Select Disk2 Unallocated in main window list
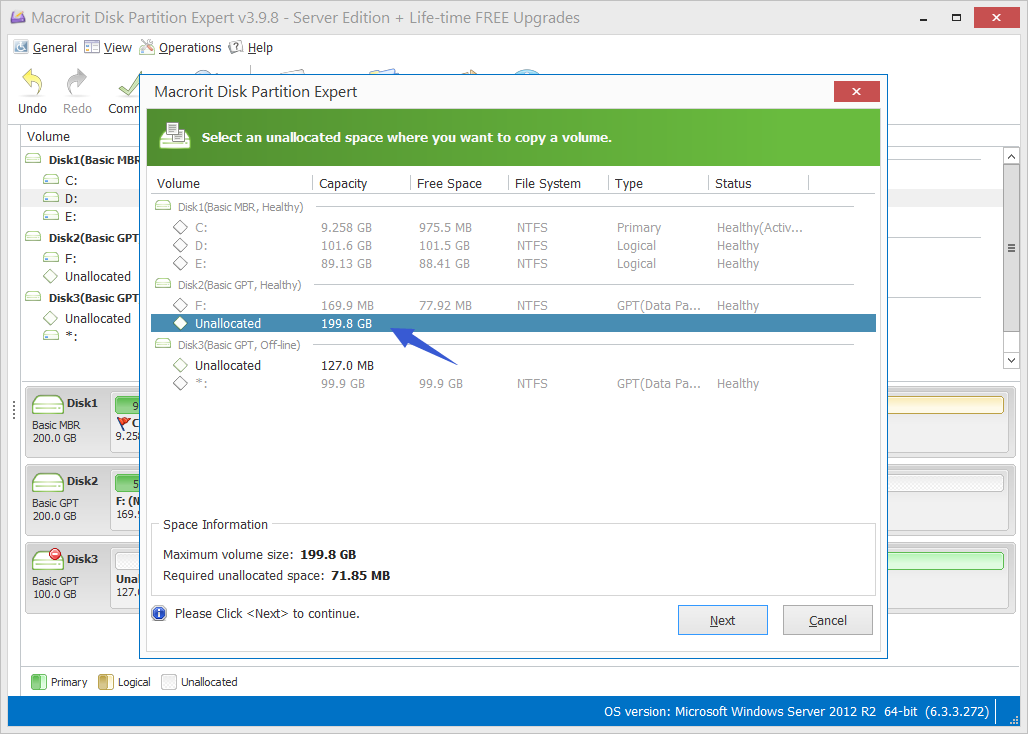The image size is (1028, 734). (98, 277)
